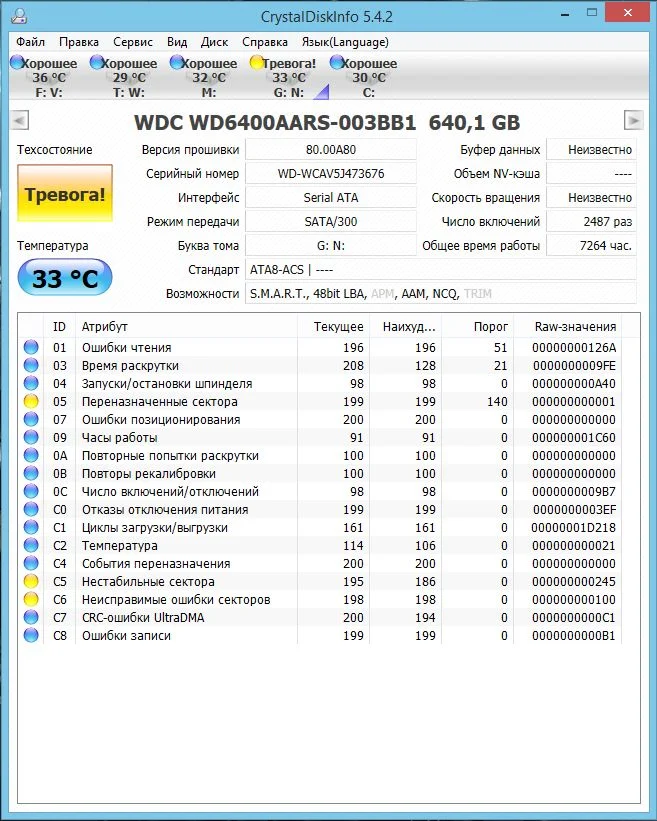Click raw value 00000000126A

[x=574, y=348]
